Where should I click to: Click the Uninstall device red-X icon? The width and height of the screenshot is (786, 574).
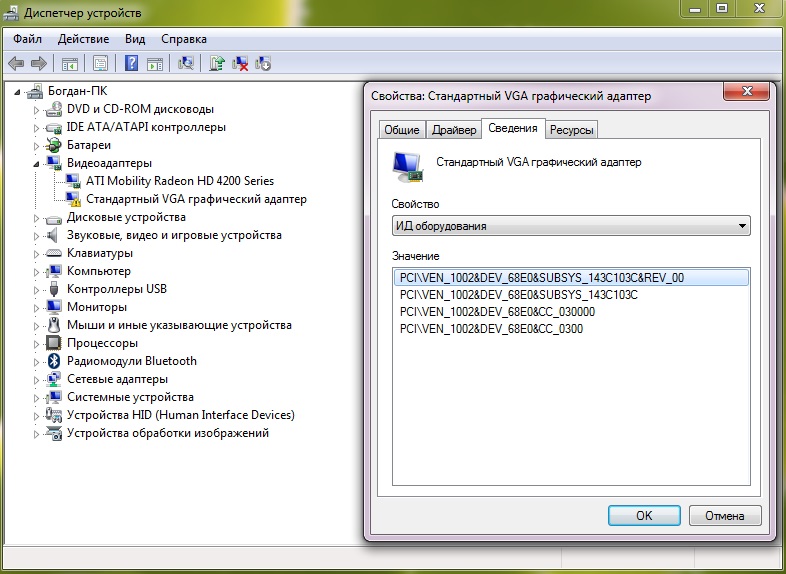pyautogui.click(x=240, y=64)
